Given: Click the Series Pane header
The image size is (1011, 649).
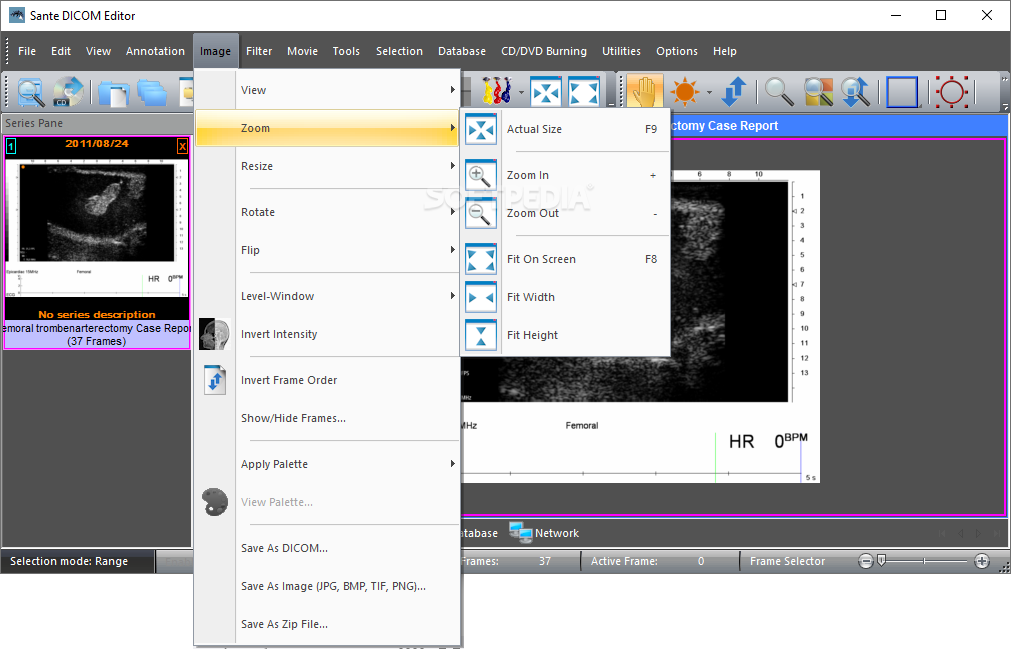Looking at the screenshot, I should (97, 123).
